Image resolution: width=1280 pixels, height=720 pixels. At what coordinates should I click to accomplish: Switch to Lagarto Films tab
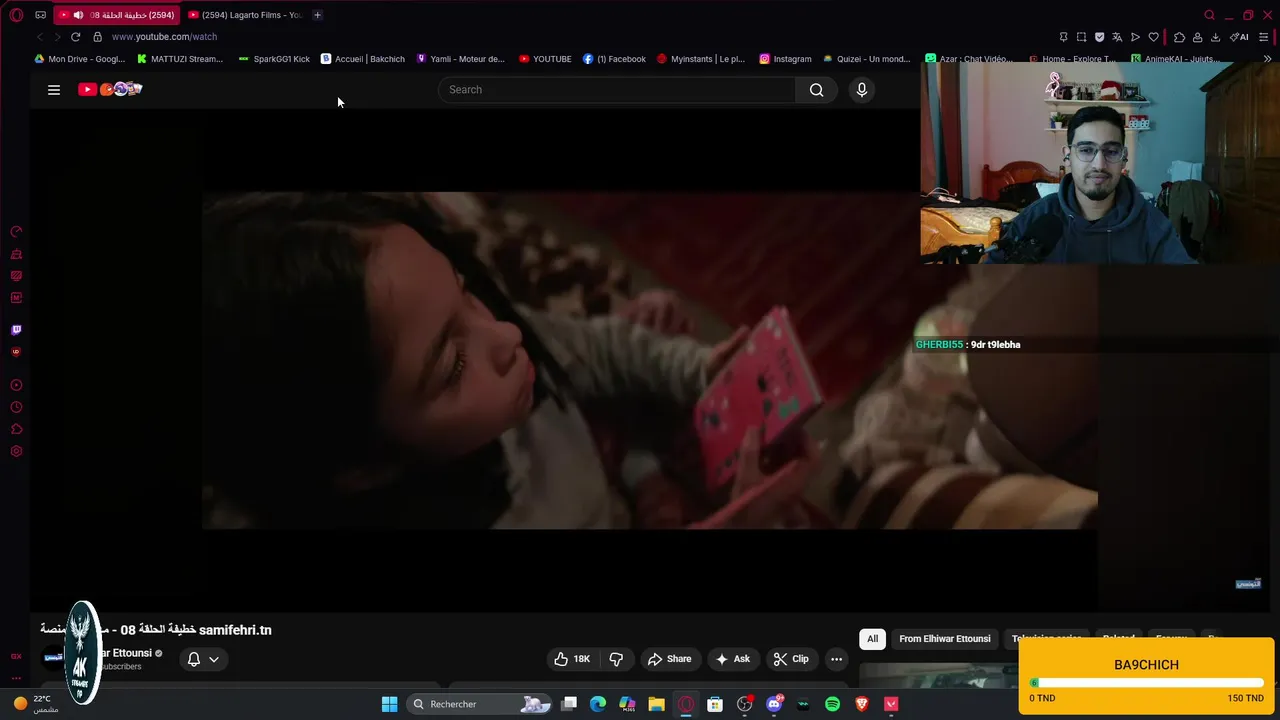click(x=246, y=15)
